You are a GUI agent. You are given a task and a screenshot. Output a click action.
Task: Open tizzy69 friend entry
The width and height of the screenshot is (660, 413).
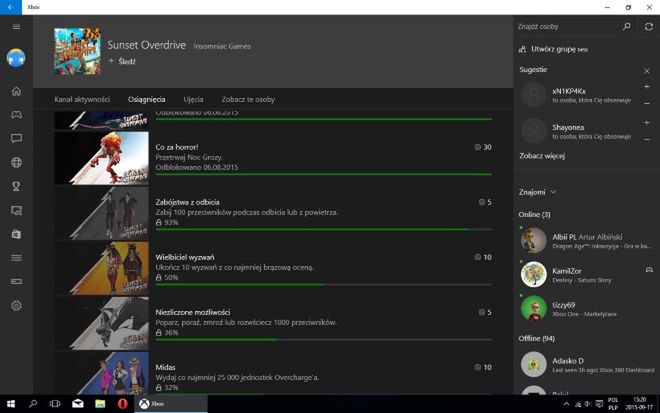(x=587, y=309)
